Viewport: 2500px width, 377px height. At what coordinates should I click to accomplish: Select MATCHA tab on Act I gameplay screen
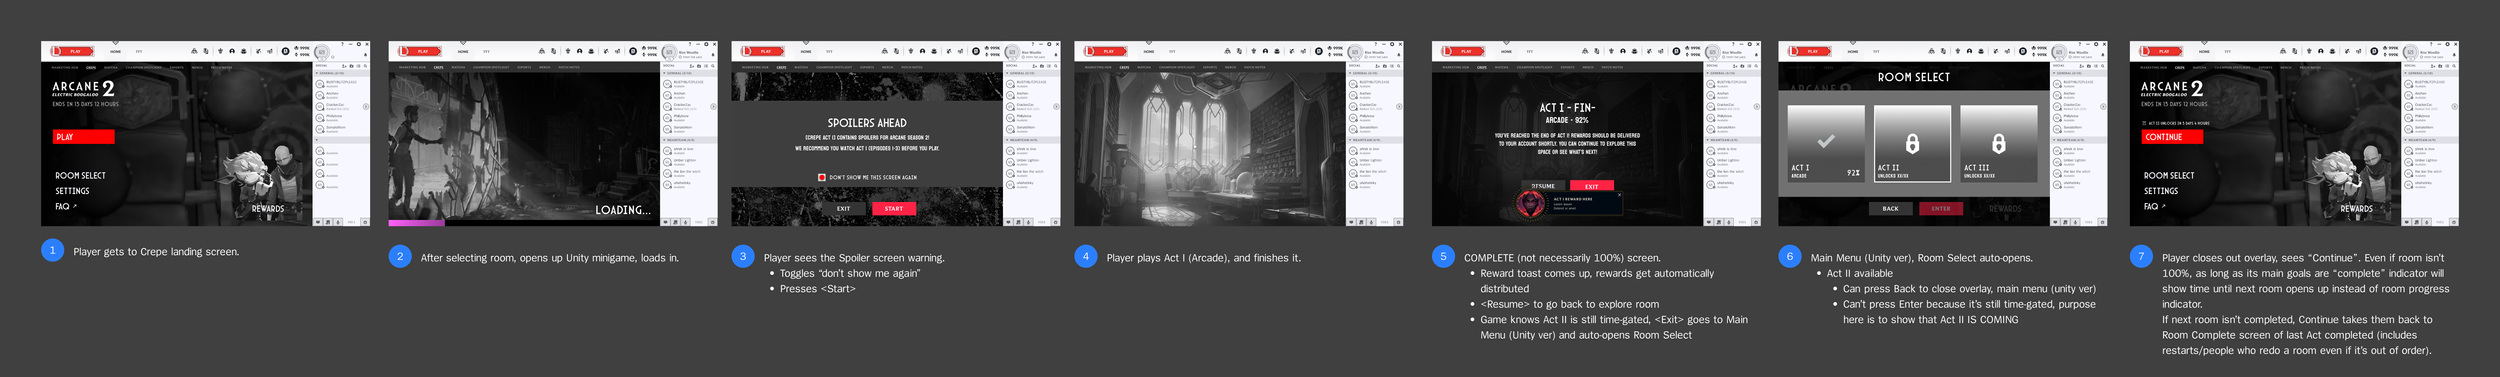tap(1145, 67)
